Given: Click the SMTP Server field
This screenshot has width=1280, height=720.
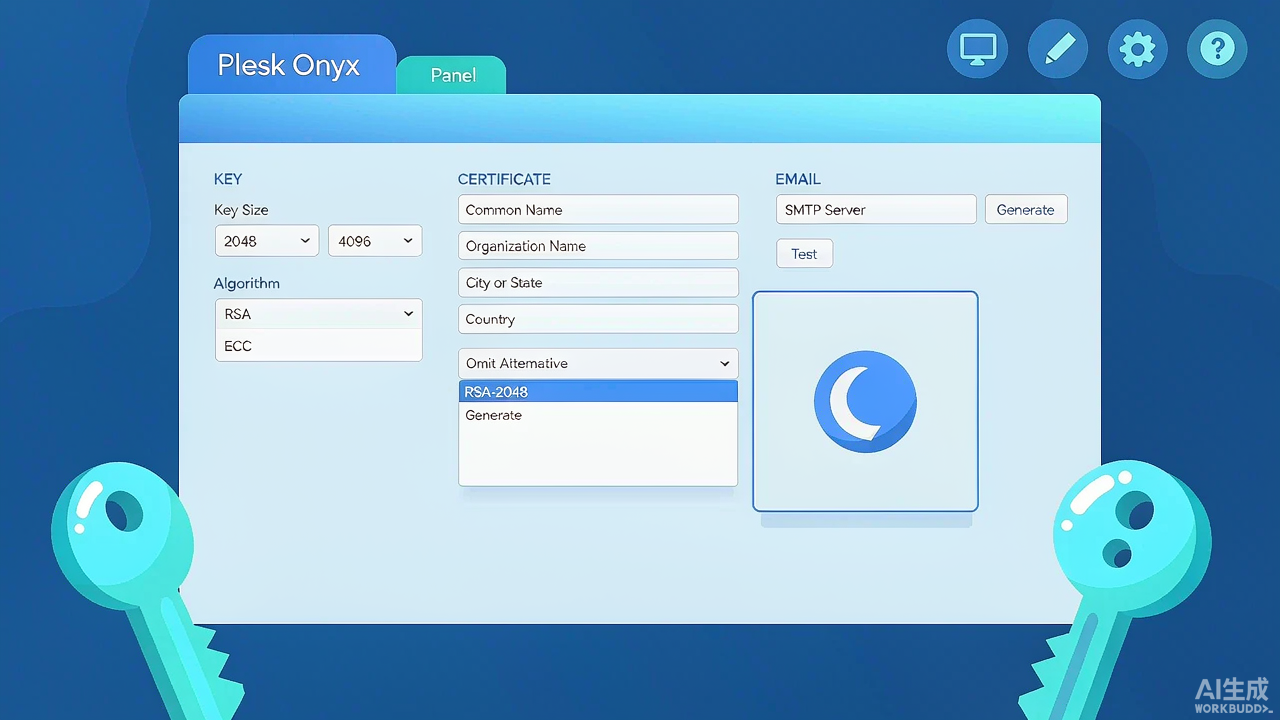Looking at the screenshot, I should [876, 210].
